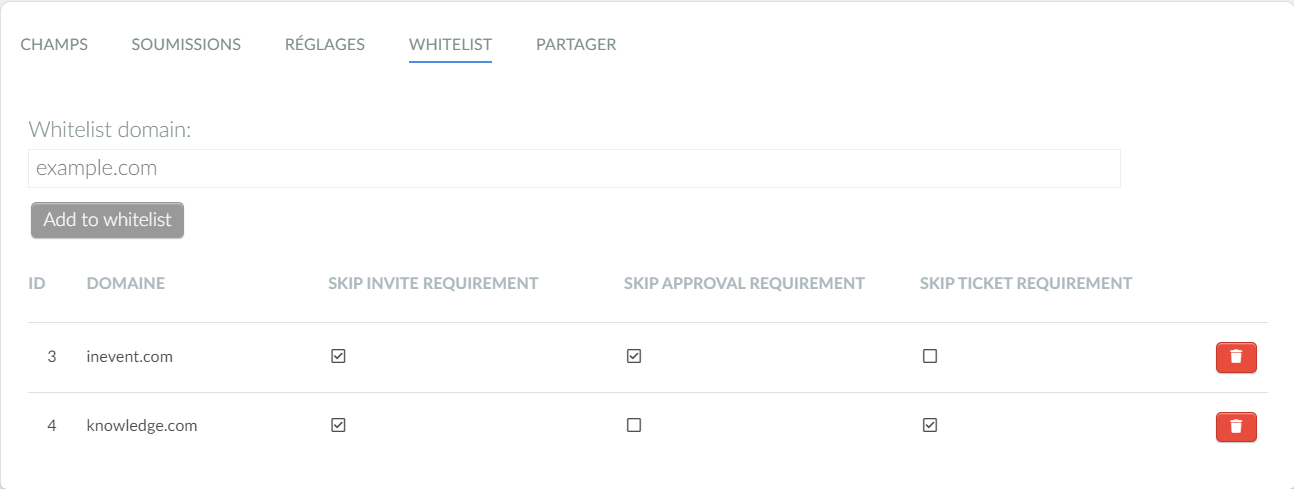
Task: Uncheck skip invite requirement for inevent.com
Action: [x=338, y=356]
